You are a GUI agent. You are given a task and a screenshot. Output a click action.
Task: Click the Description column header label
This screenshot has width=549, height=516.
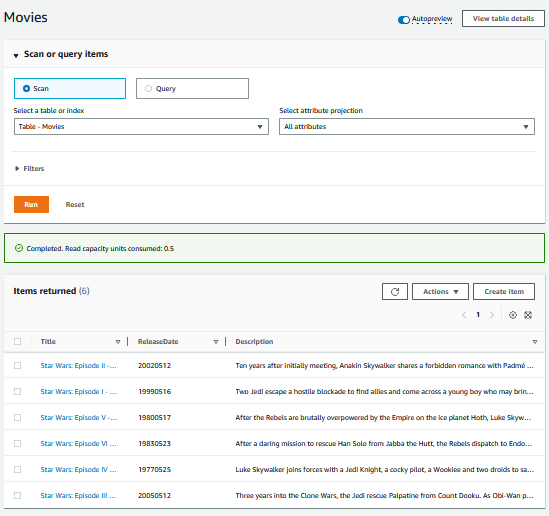coord(254,341)
